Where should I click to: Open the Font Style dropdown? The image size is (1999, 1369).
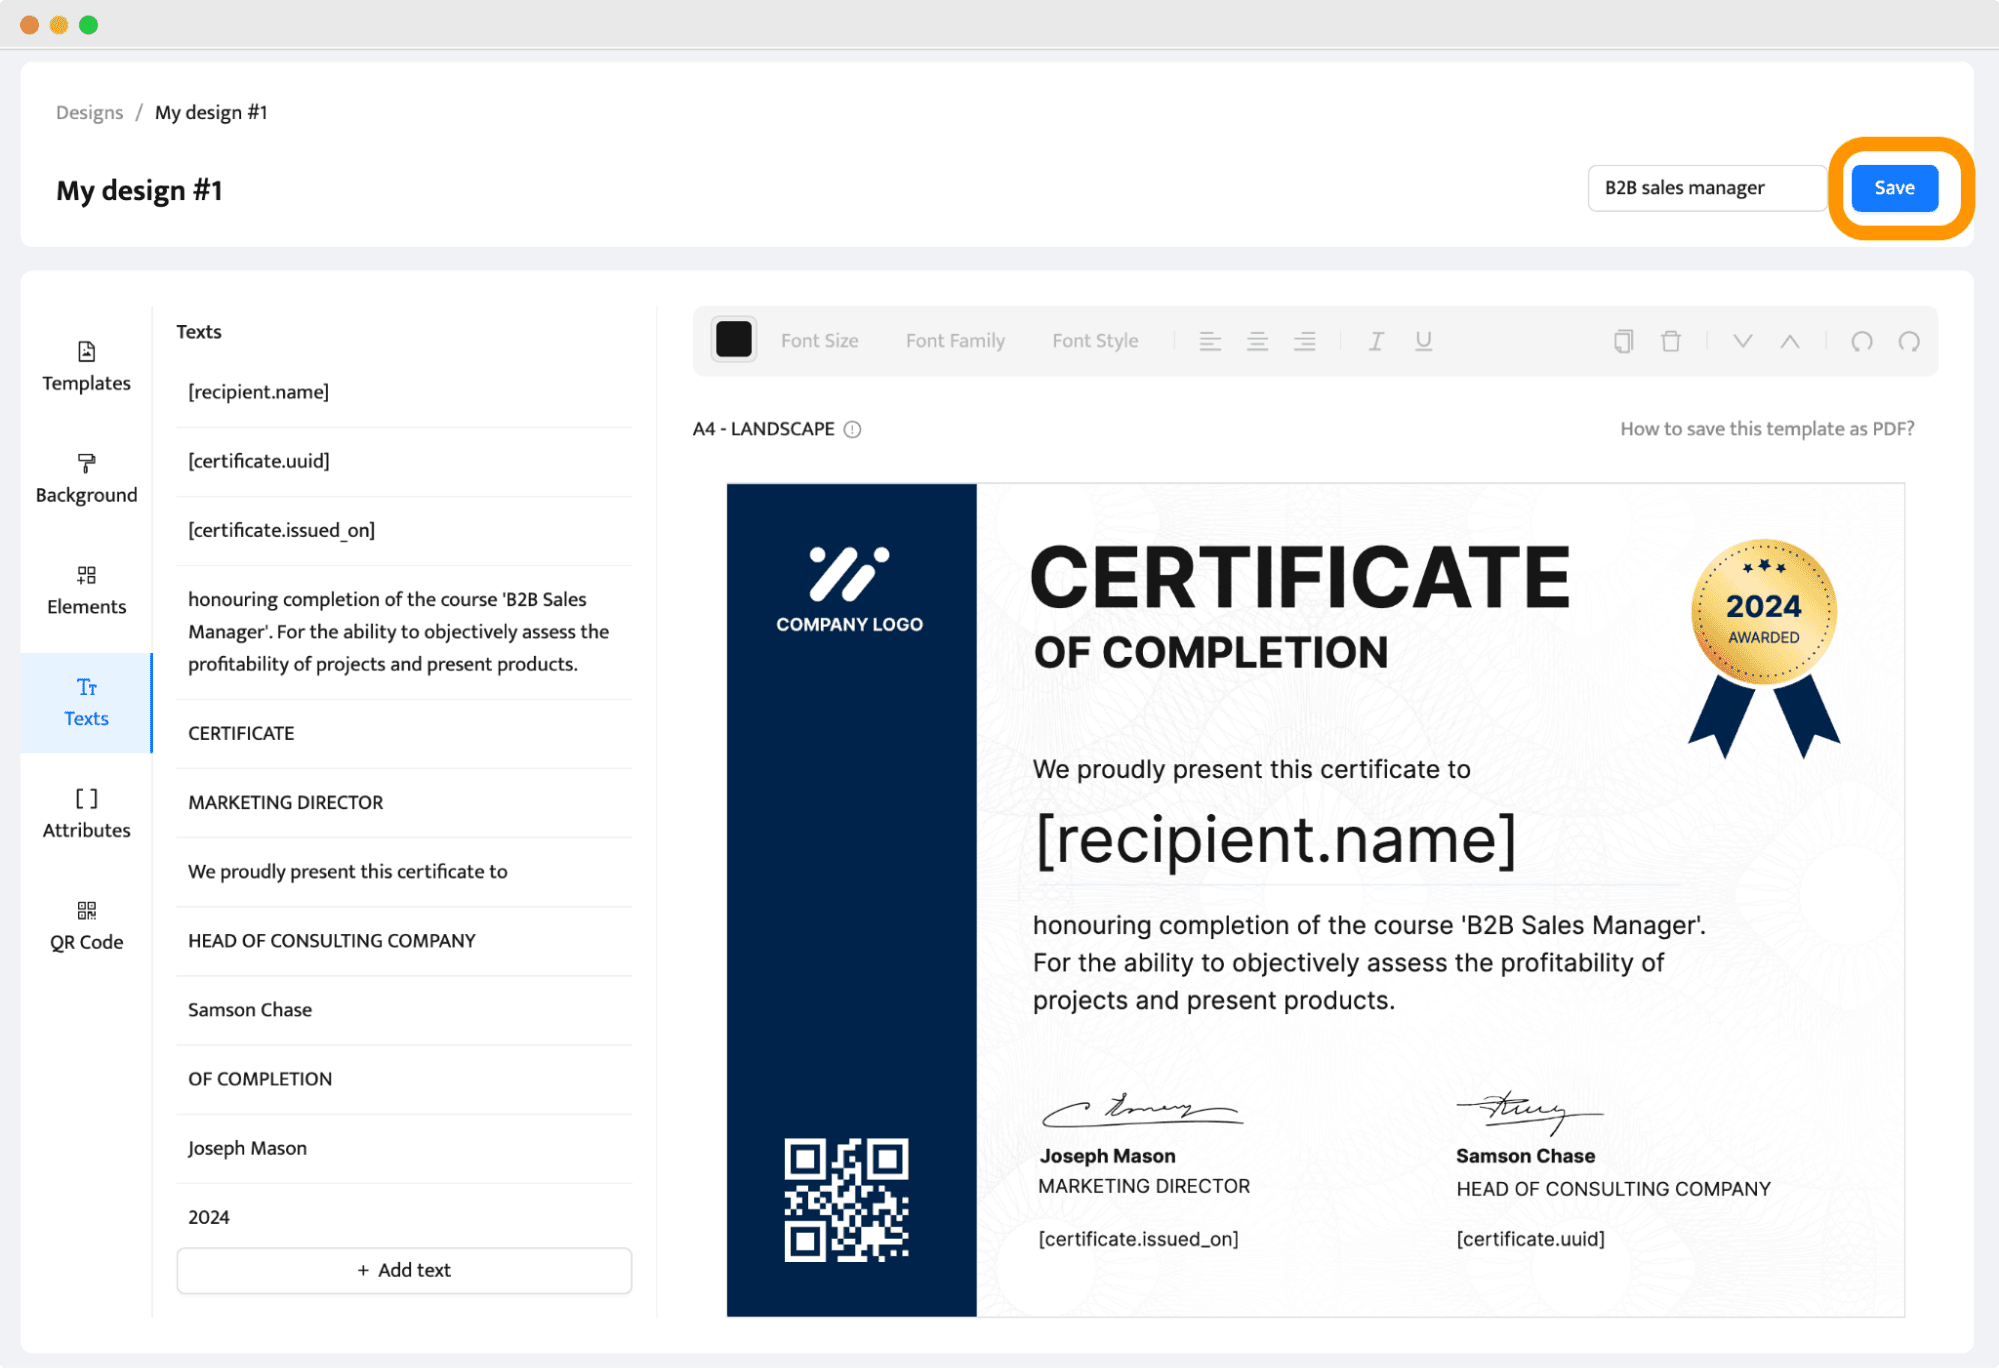(x=1095, y=341)
